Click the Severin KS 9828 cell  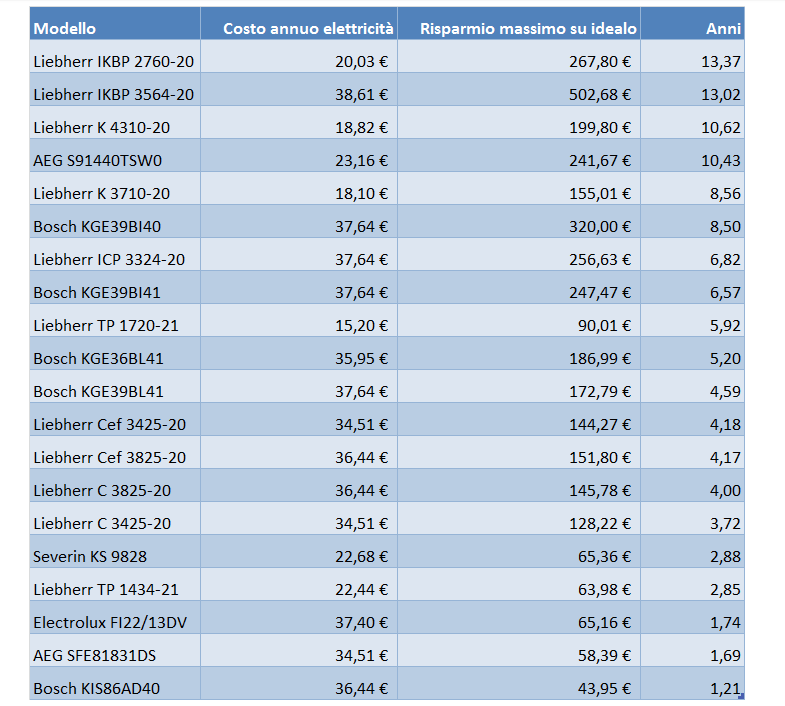(x=114, y=556)
